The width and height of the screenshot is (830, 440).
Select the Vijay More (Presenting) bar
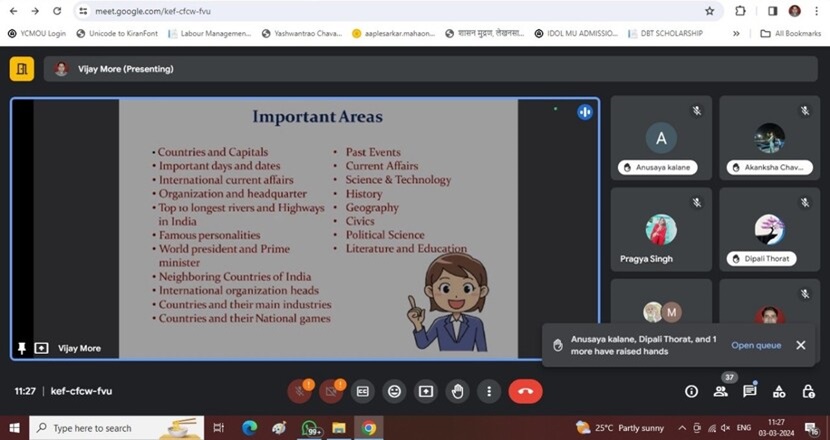click(x=430, y=69)
